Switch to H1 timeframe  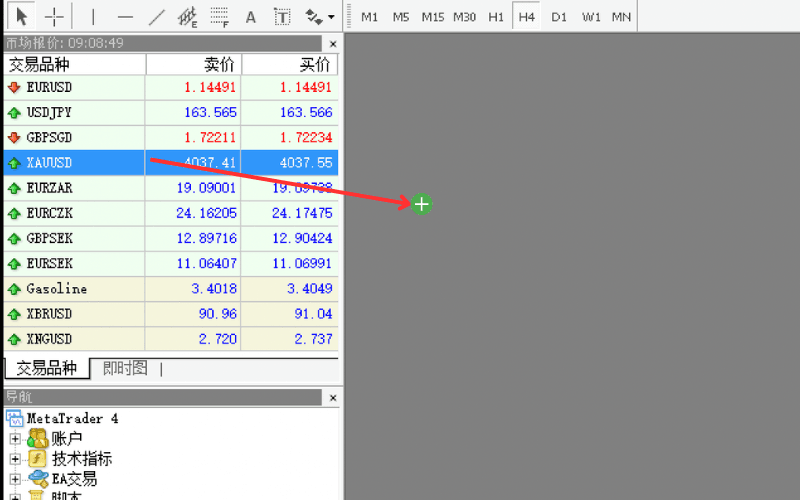click(496, 17)
